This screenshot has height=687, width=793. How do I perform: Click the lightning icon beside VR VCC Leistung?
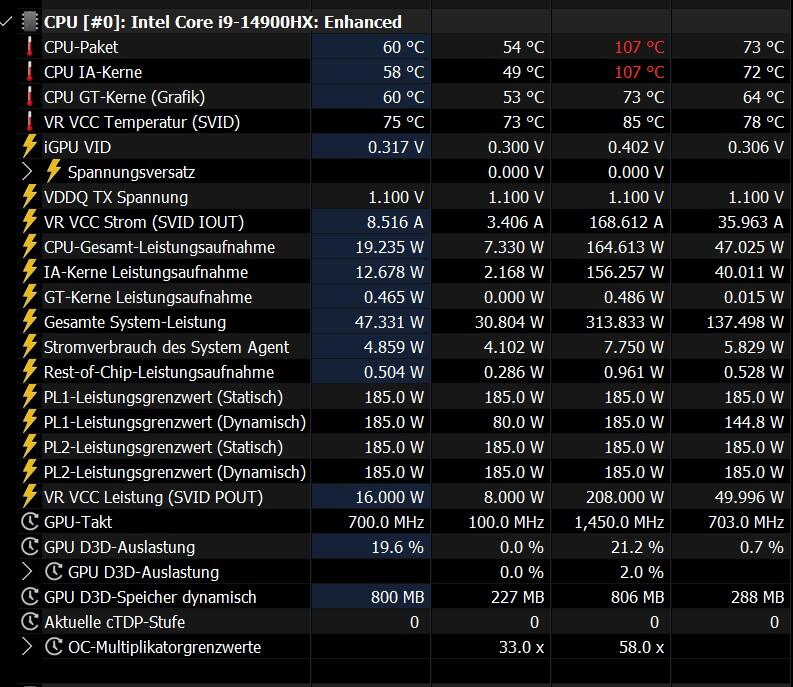[30, 497]
